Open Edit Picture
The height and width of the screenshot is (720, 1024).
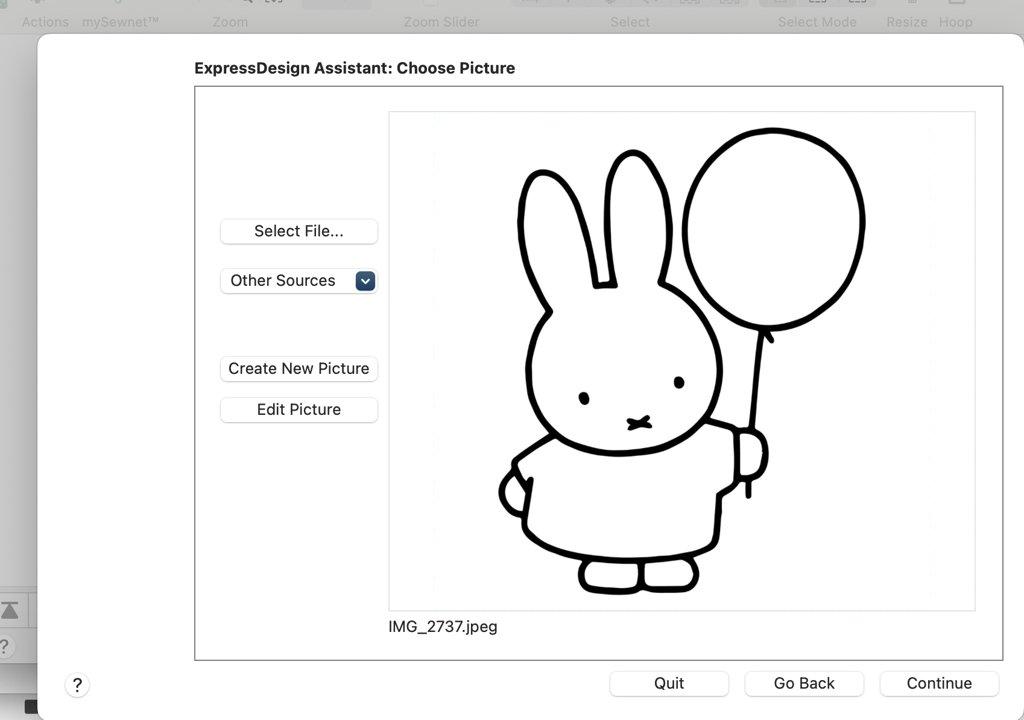(298, 410)
